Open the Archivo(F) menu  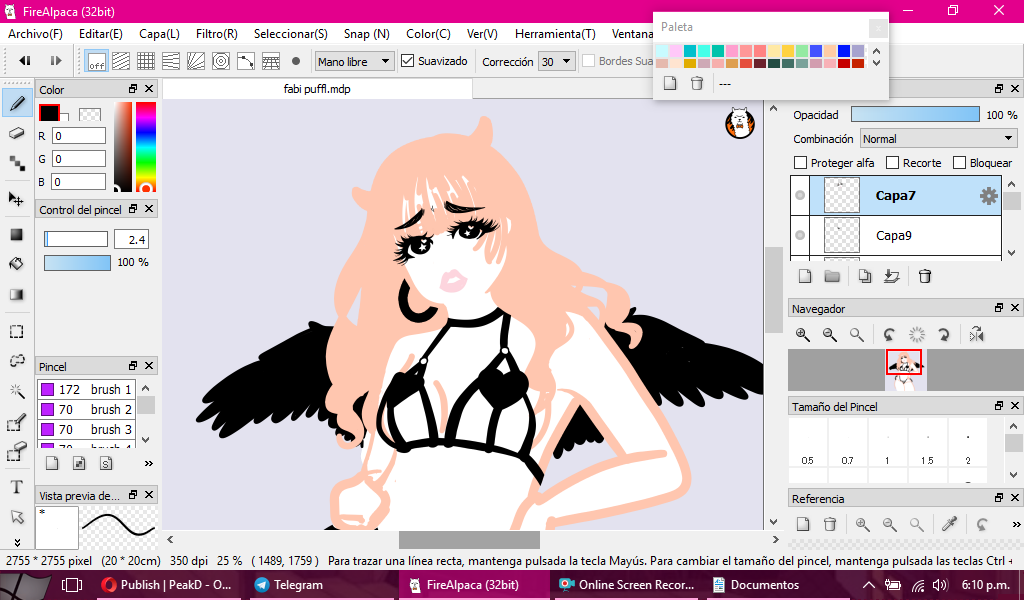(35, 34)
